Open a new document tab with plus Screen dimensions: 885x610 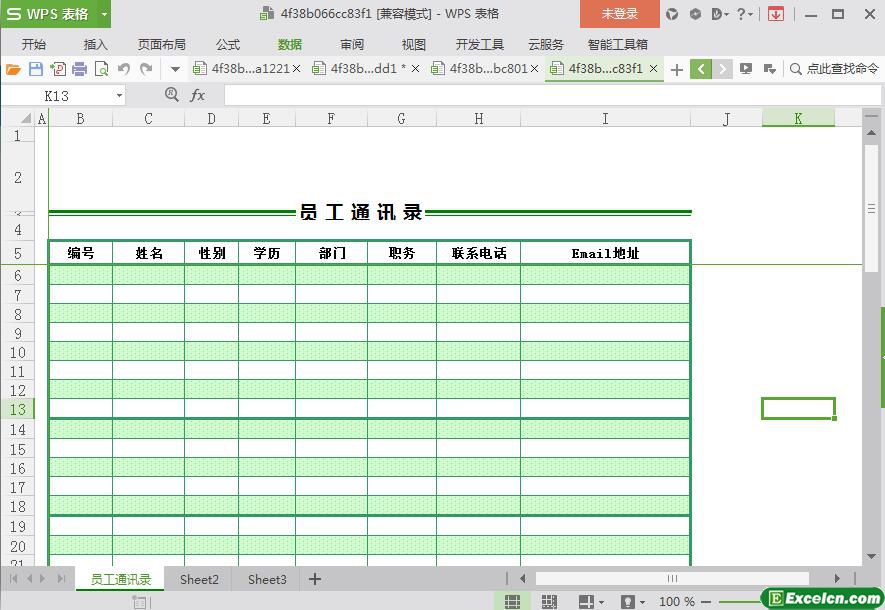(x=677, y=69)
